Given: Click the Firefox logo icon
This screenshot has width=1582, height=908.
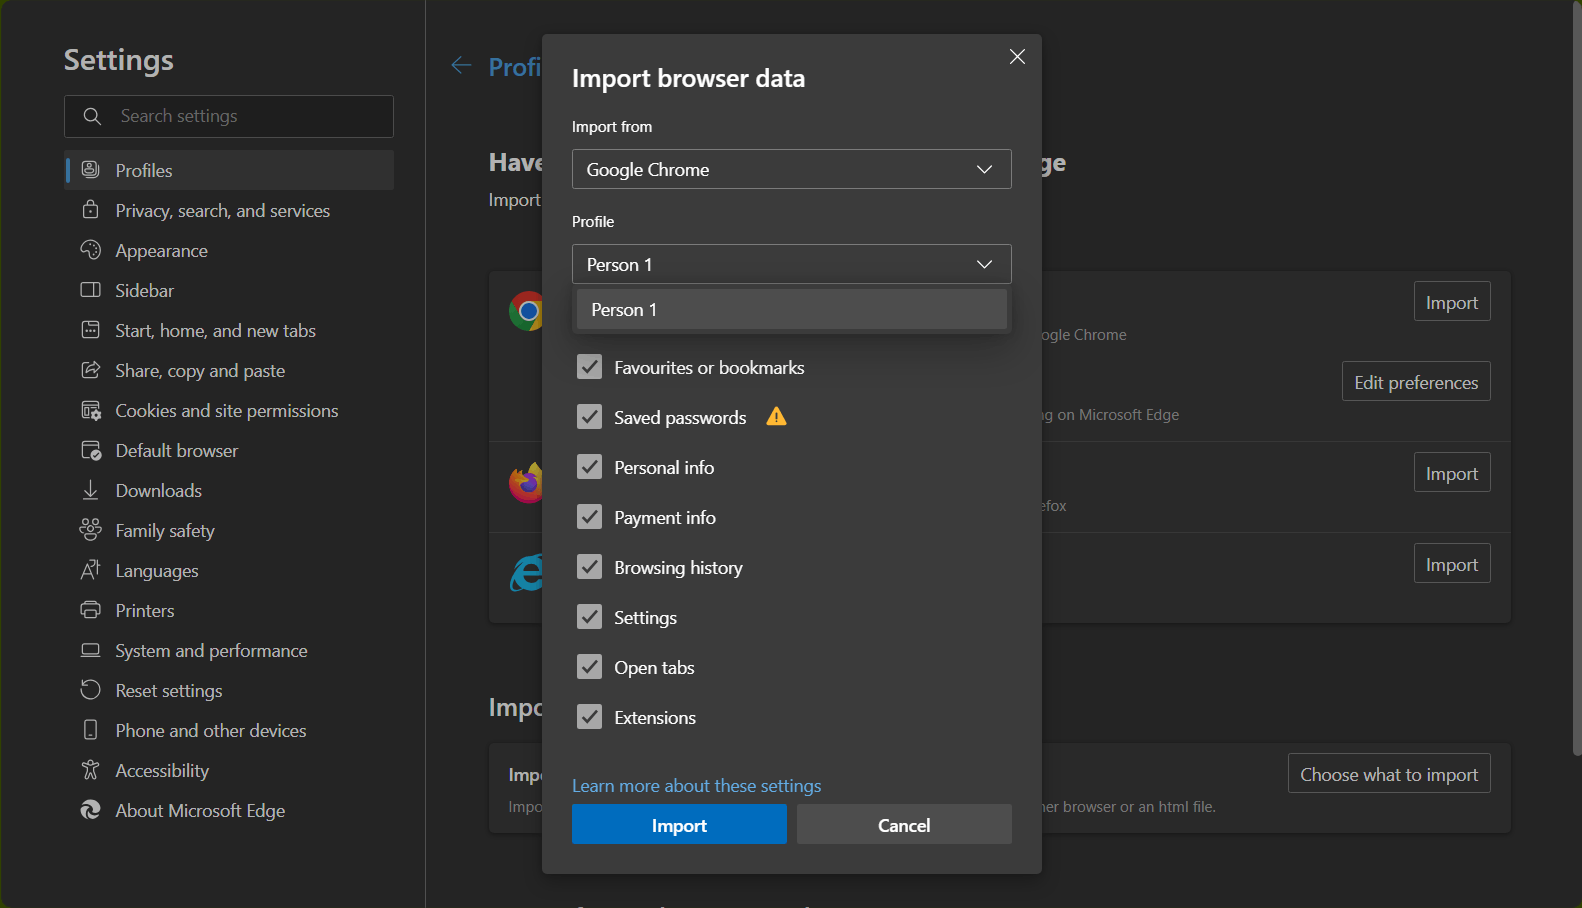Looking at the screenshot, I should tap(526, 483).
